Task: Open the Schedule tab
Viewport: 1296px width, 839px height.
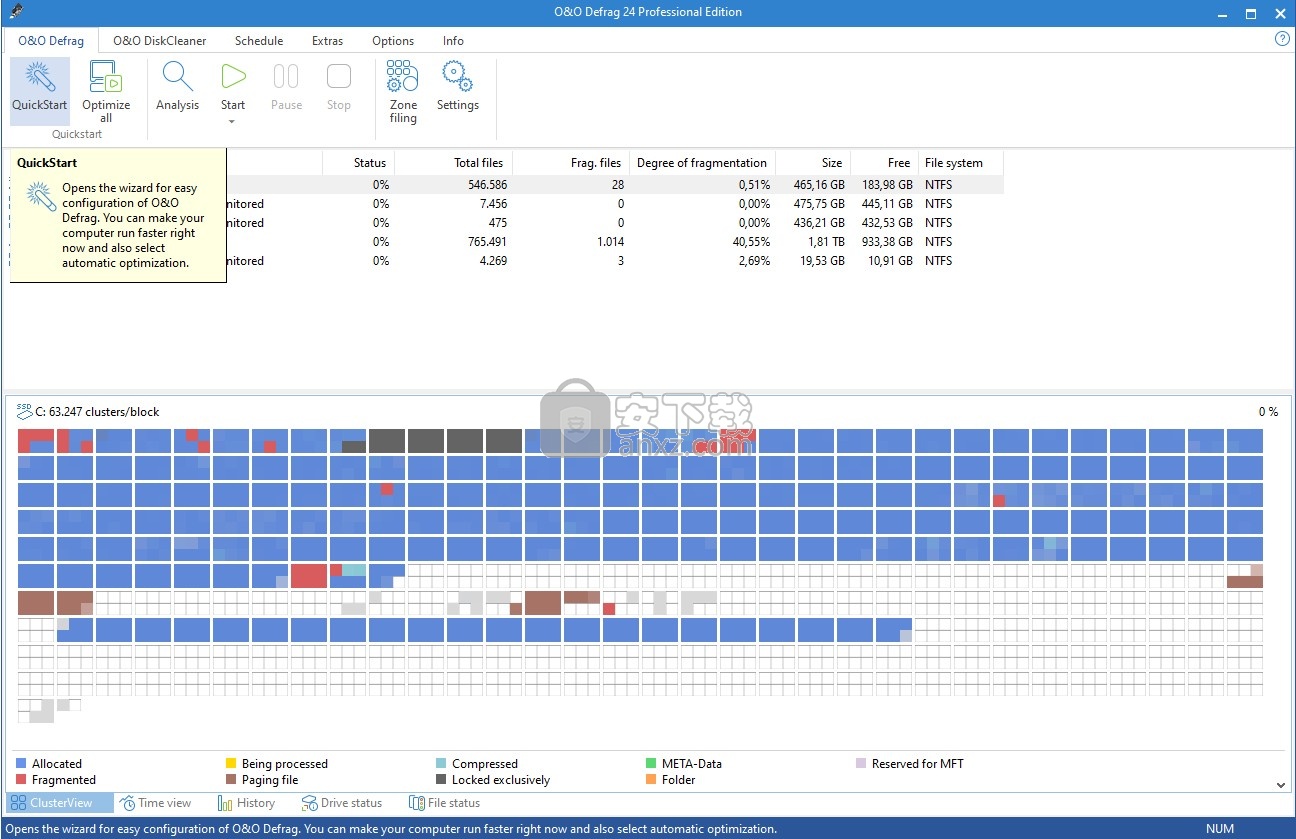Action: tap(259, 41)
